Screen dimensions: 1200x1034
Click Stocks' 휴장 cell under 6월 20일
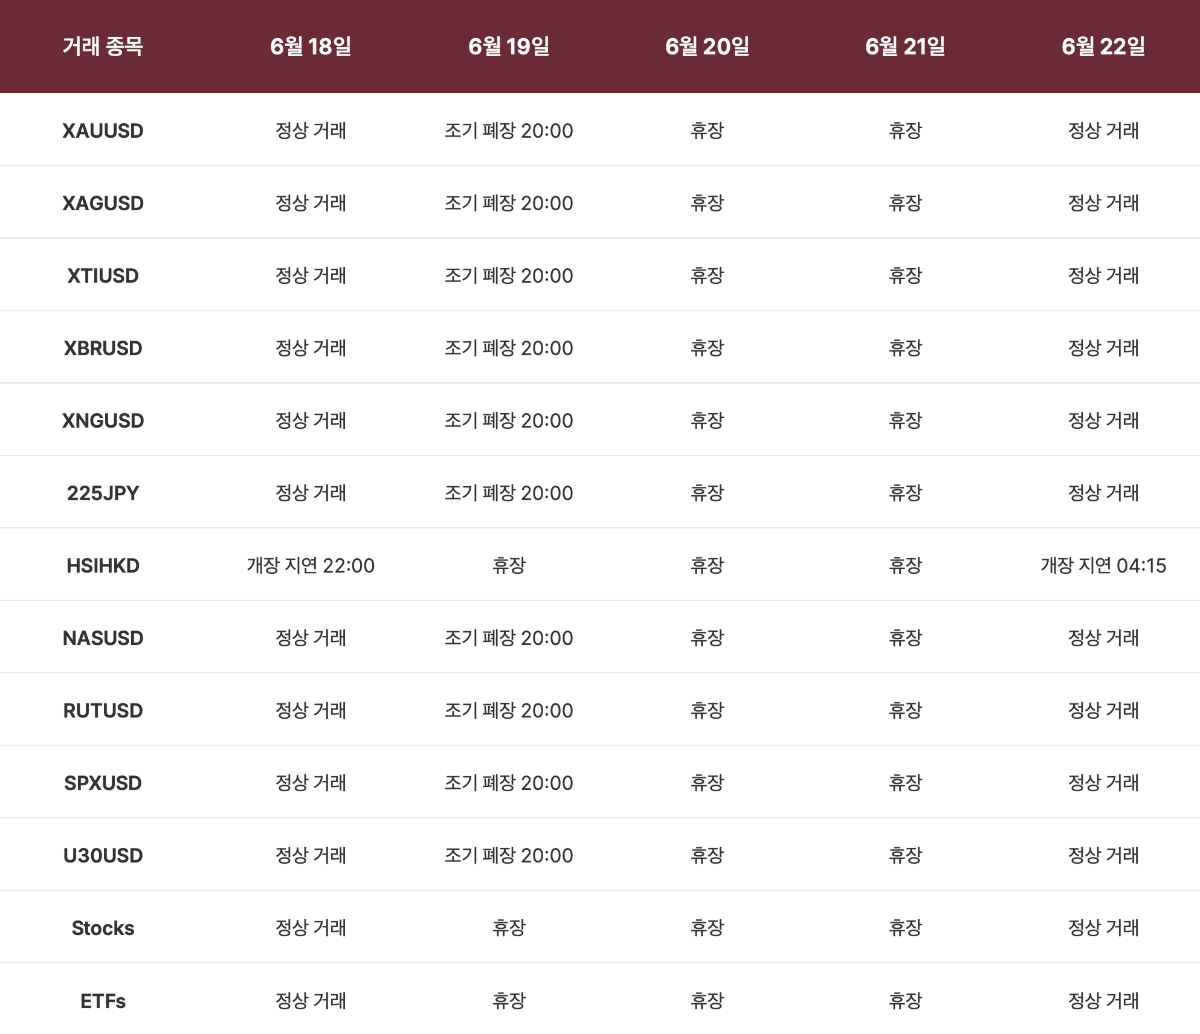[x=707, y=928]
